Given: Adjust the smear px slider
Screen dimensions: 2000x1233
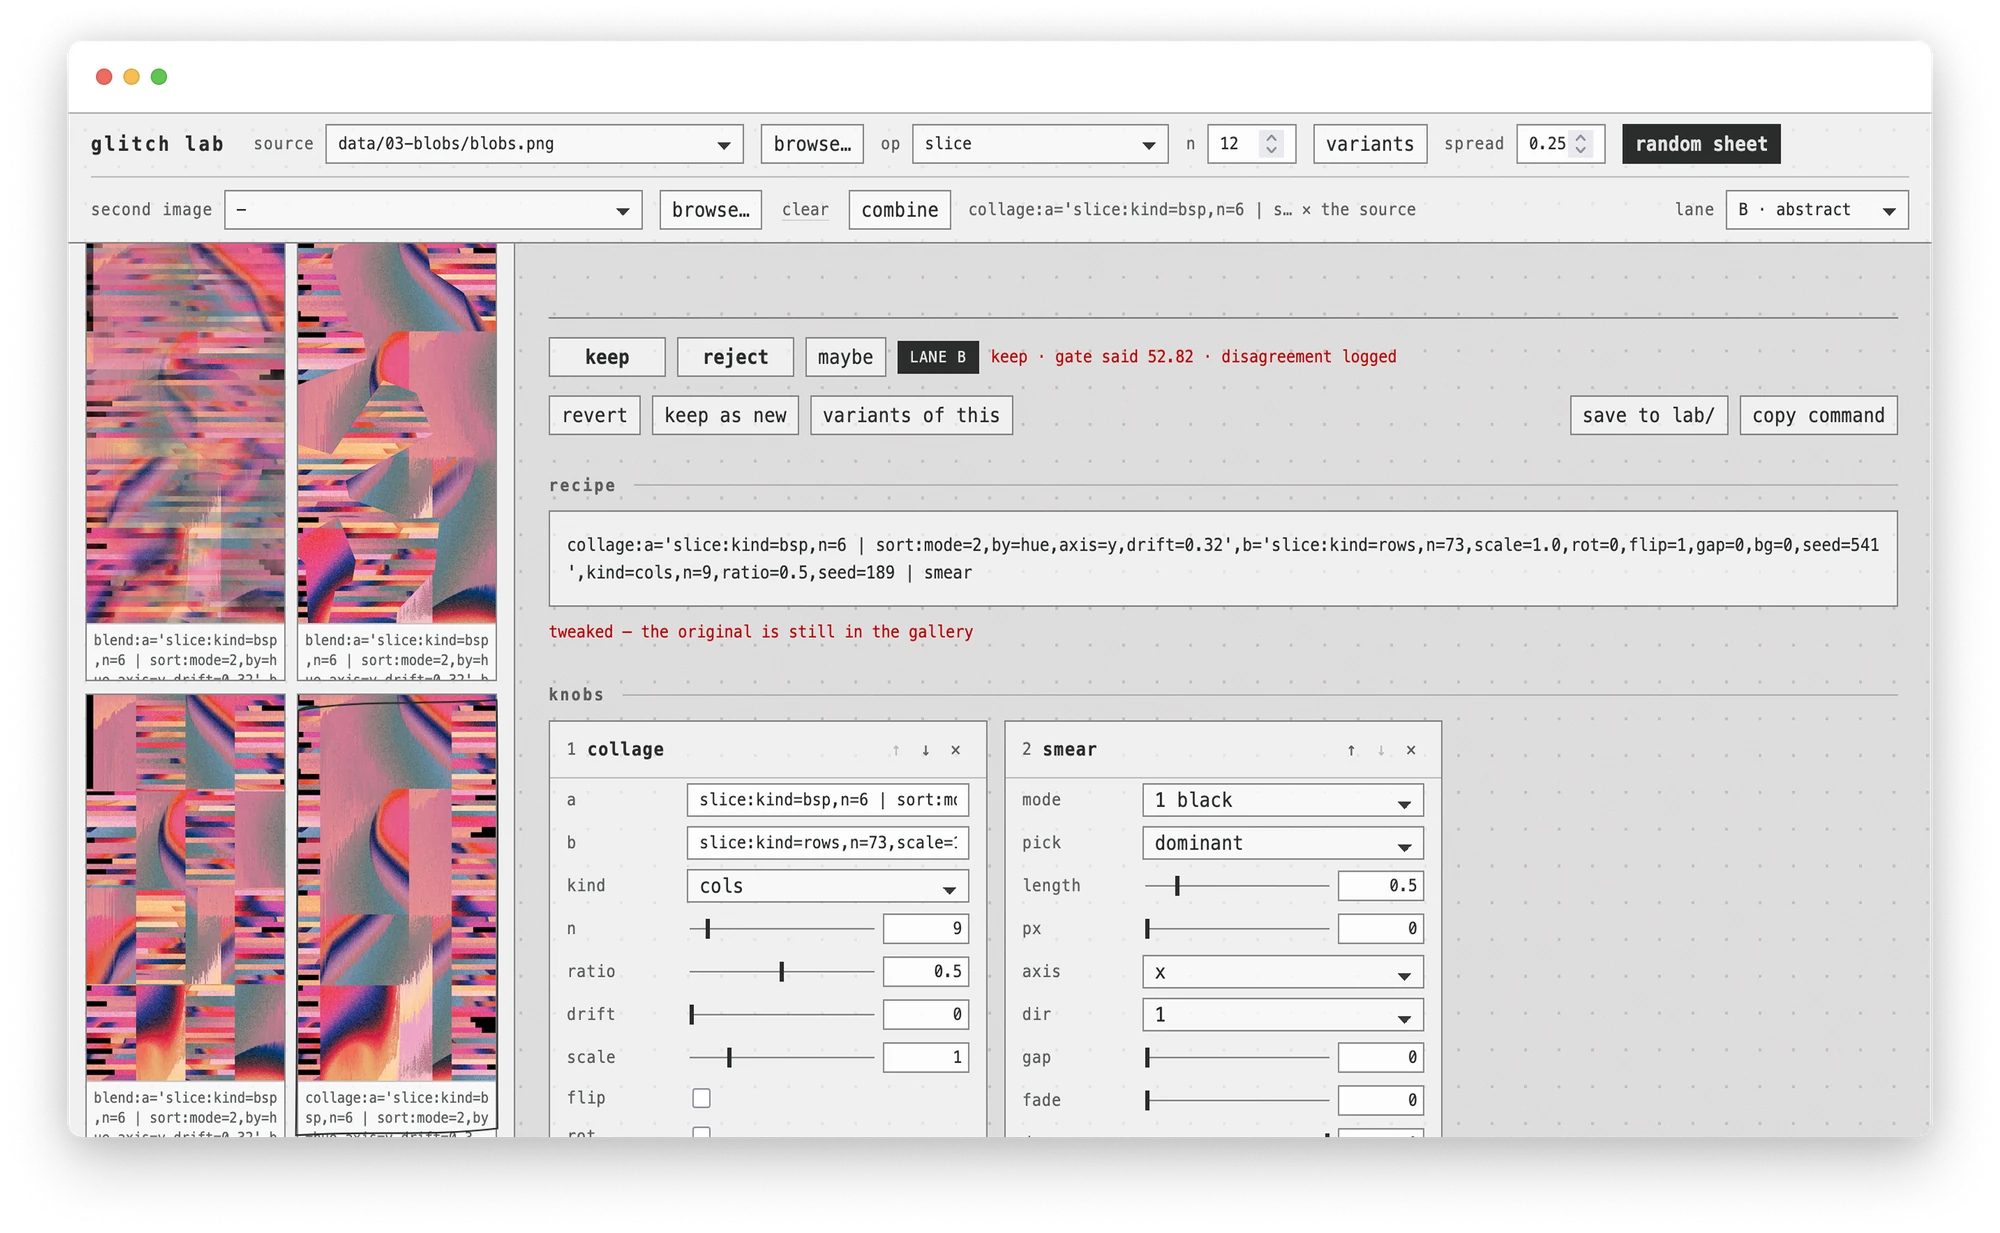Looking at the screenshot, I should point(1237,929).
